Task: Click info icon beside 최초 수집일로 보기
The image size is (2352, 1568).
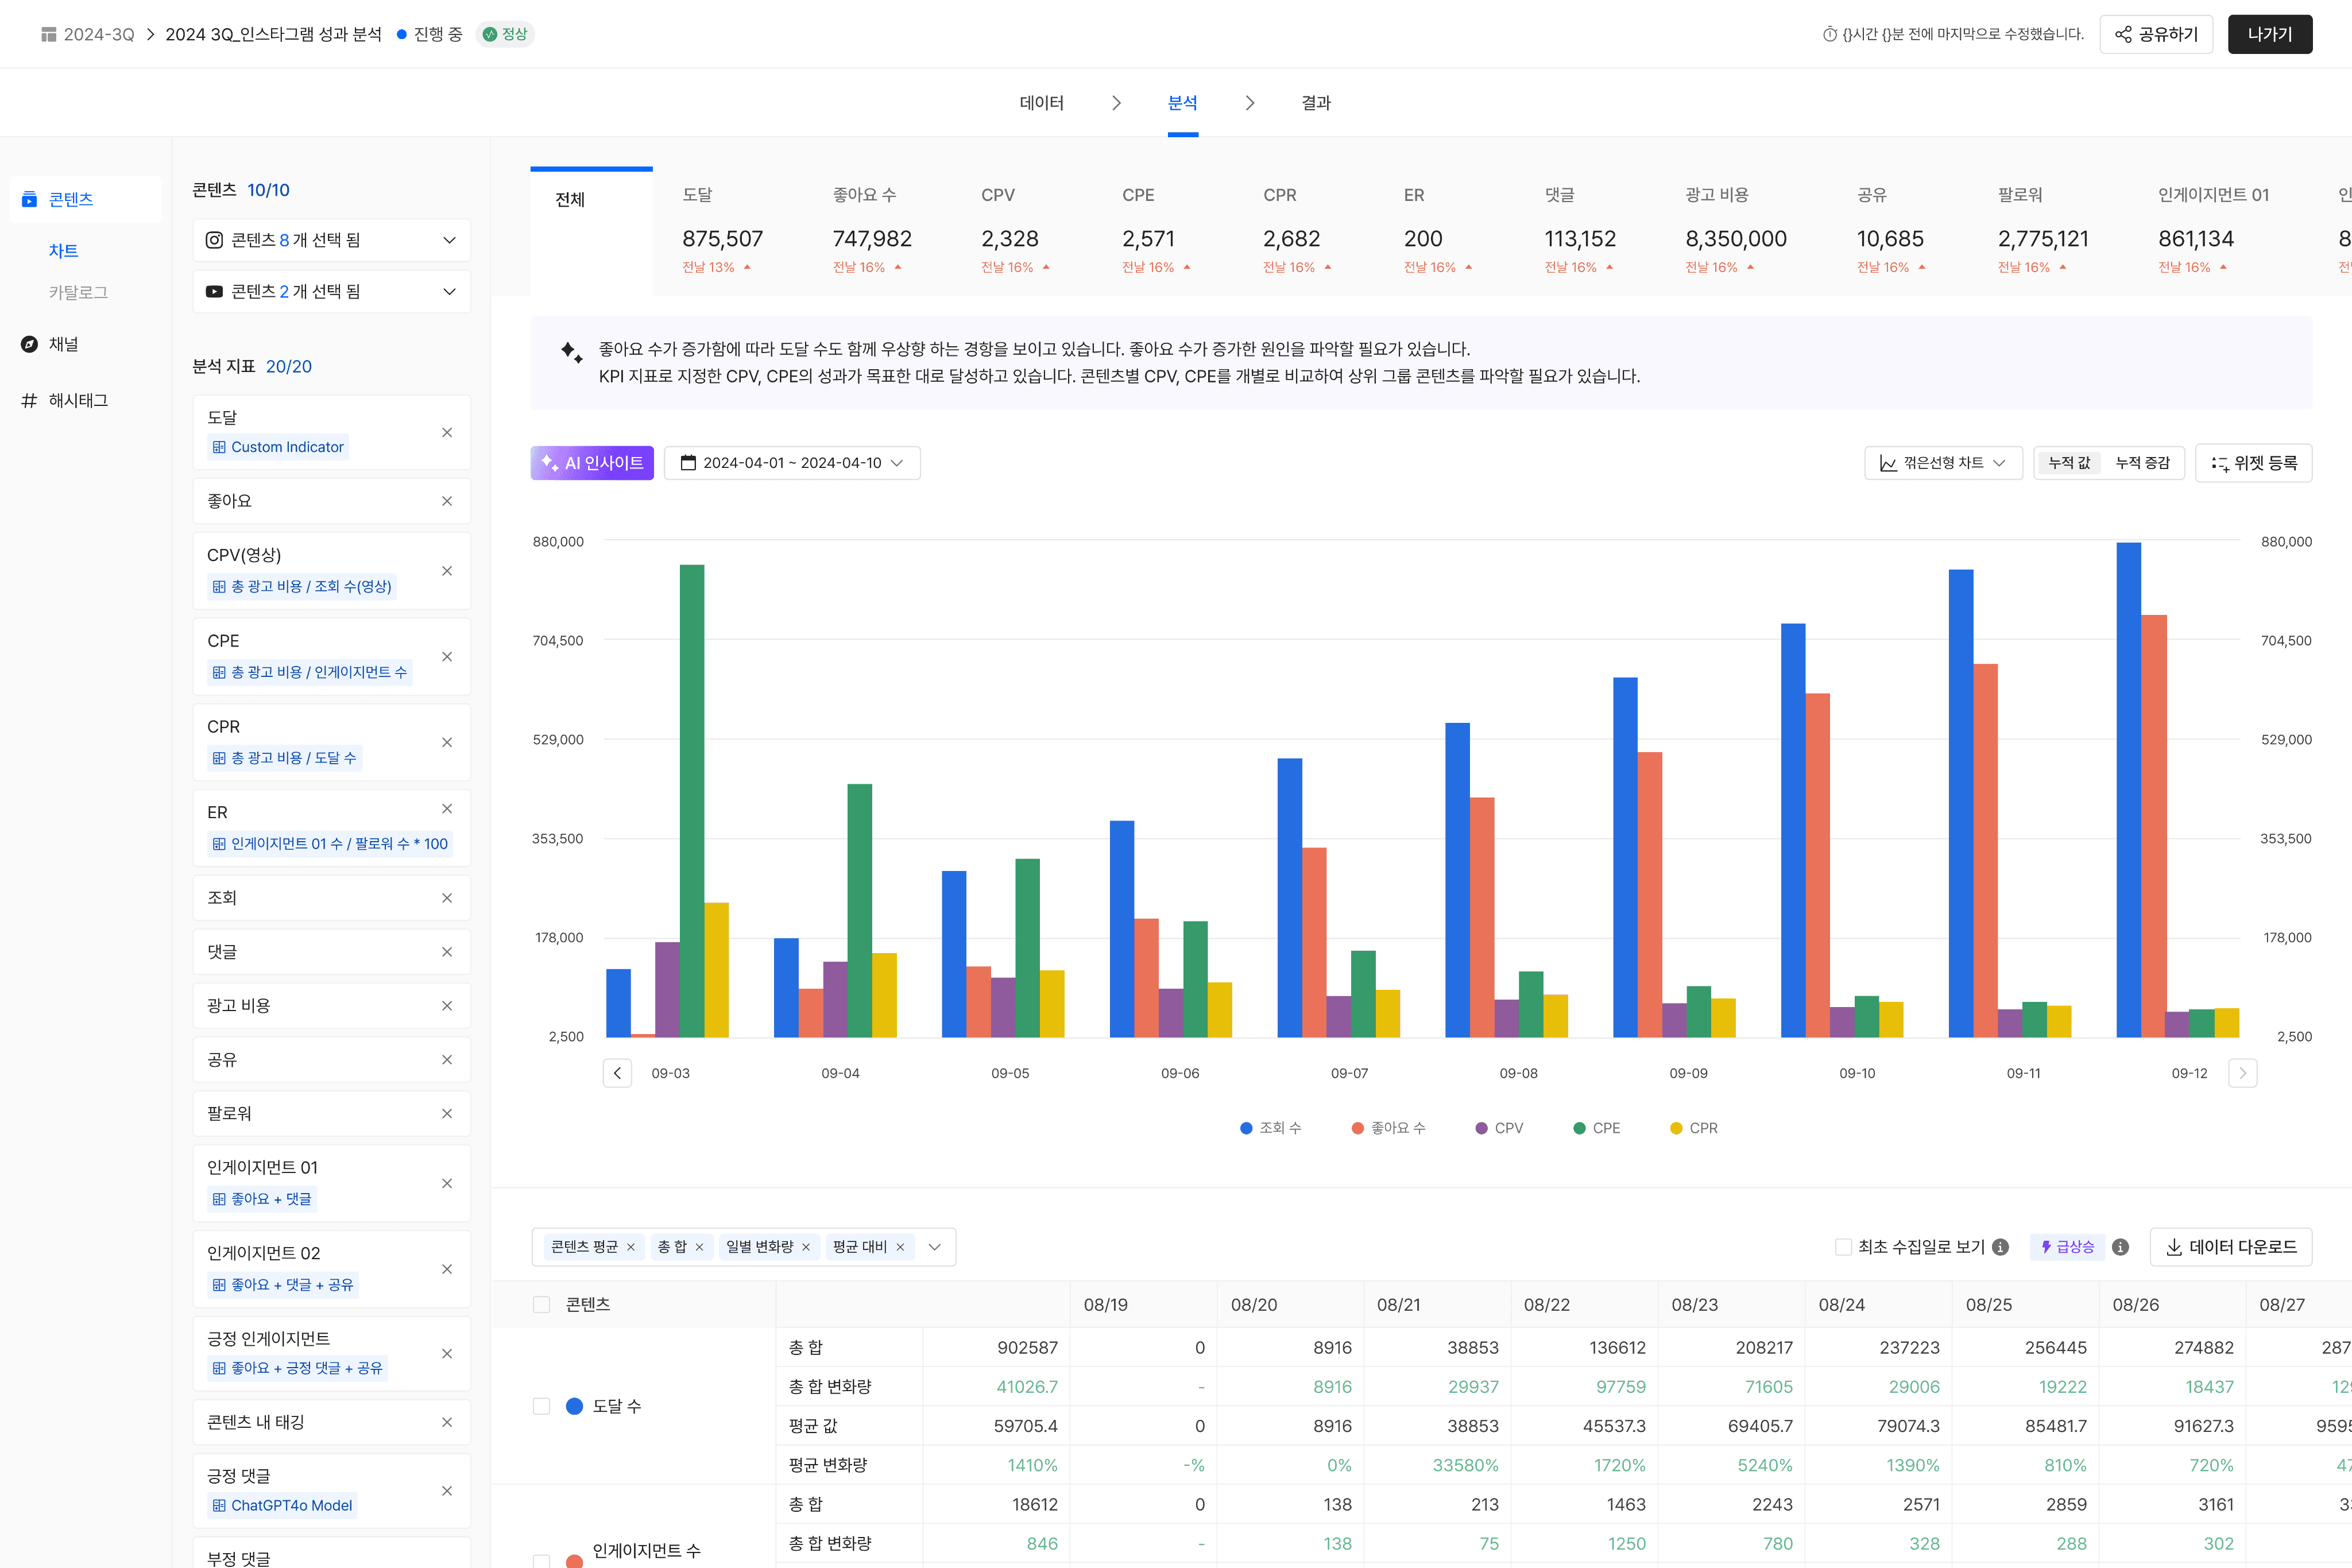Action: 2000,1247
